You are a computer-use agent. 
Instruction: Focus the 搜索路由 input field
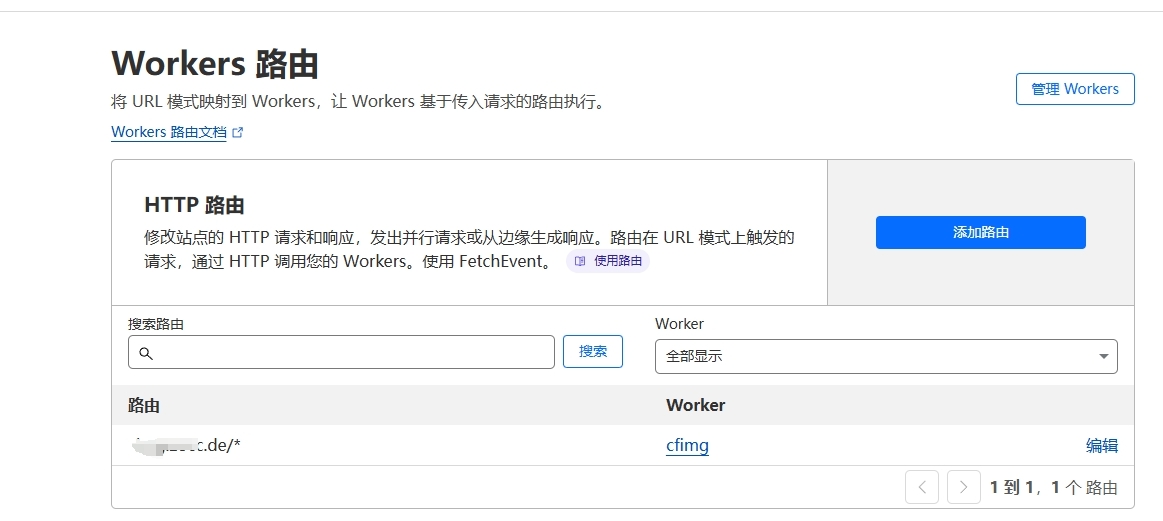point(350,352)
